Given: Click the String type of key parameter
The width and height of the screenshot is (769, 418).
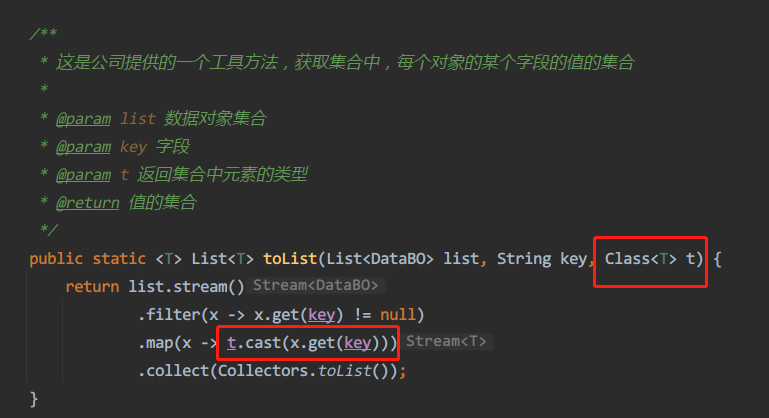Looking at the screenshot, I should coord(523,259).
